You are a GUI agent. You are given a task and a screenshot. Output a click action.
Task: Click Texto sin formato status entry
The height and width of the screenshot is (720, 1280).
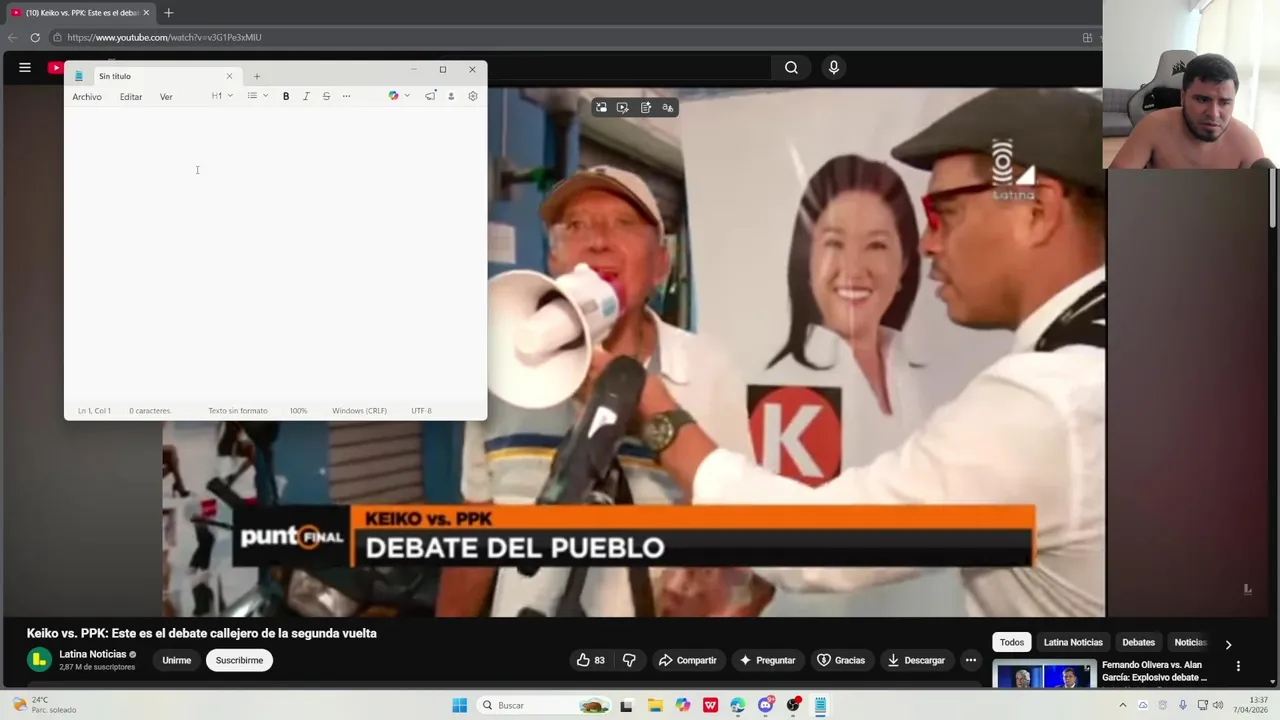tap(238, 411)
